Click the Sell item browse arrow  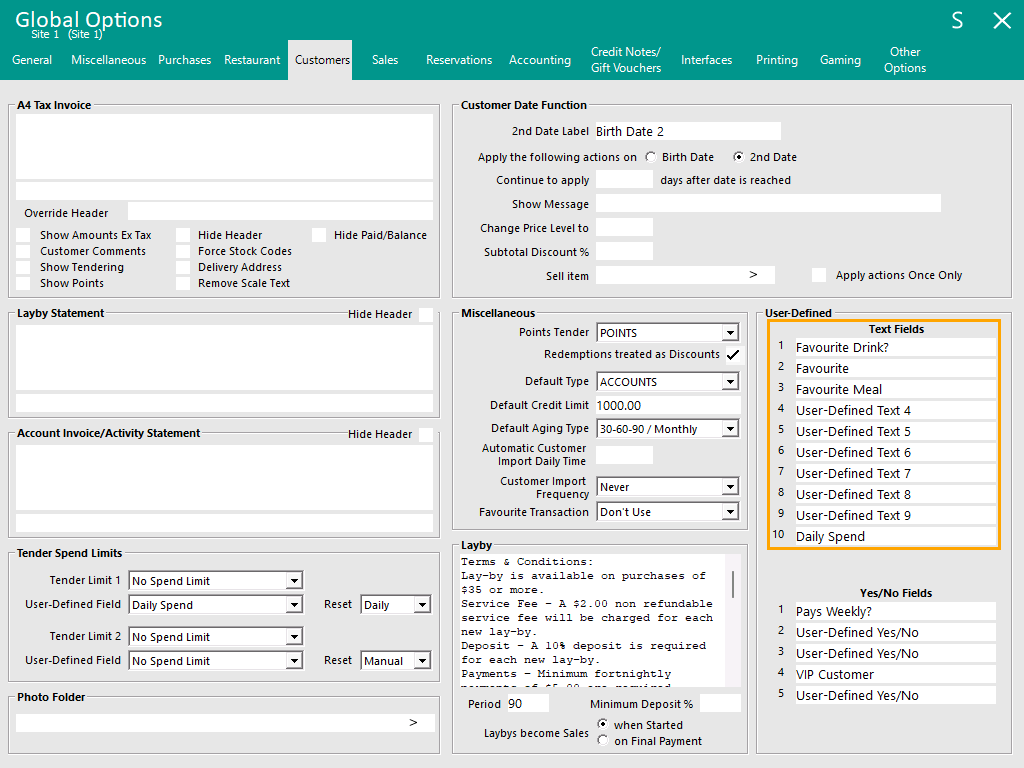pos(754,275)
